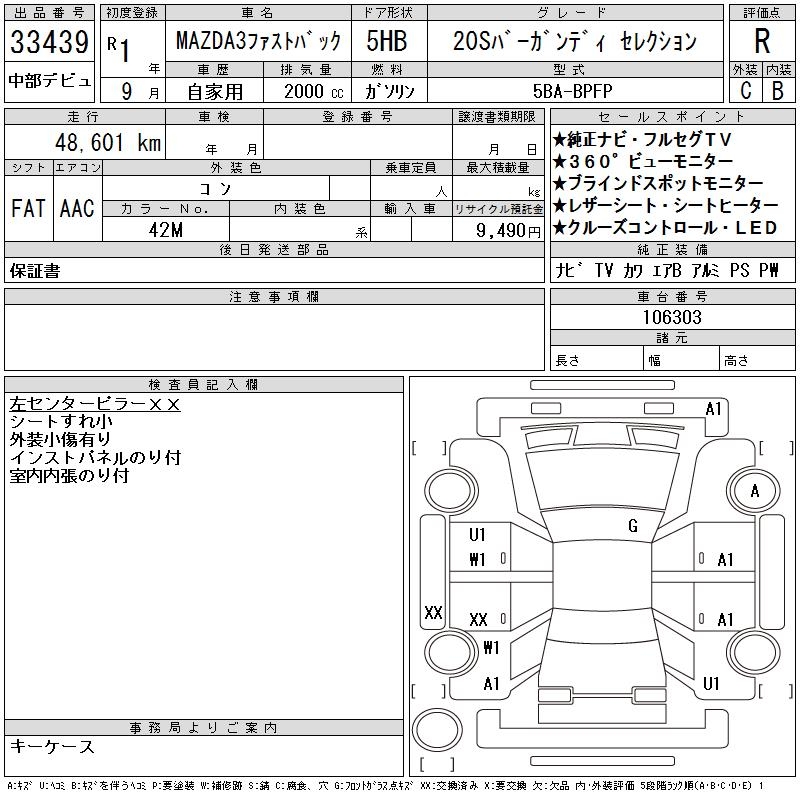The width and height of the screenshot is (800, 800).
Task: Click "保証書" under 後日発送部品
Action: tap(35, 271)
